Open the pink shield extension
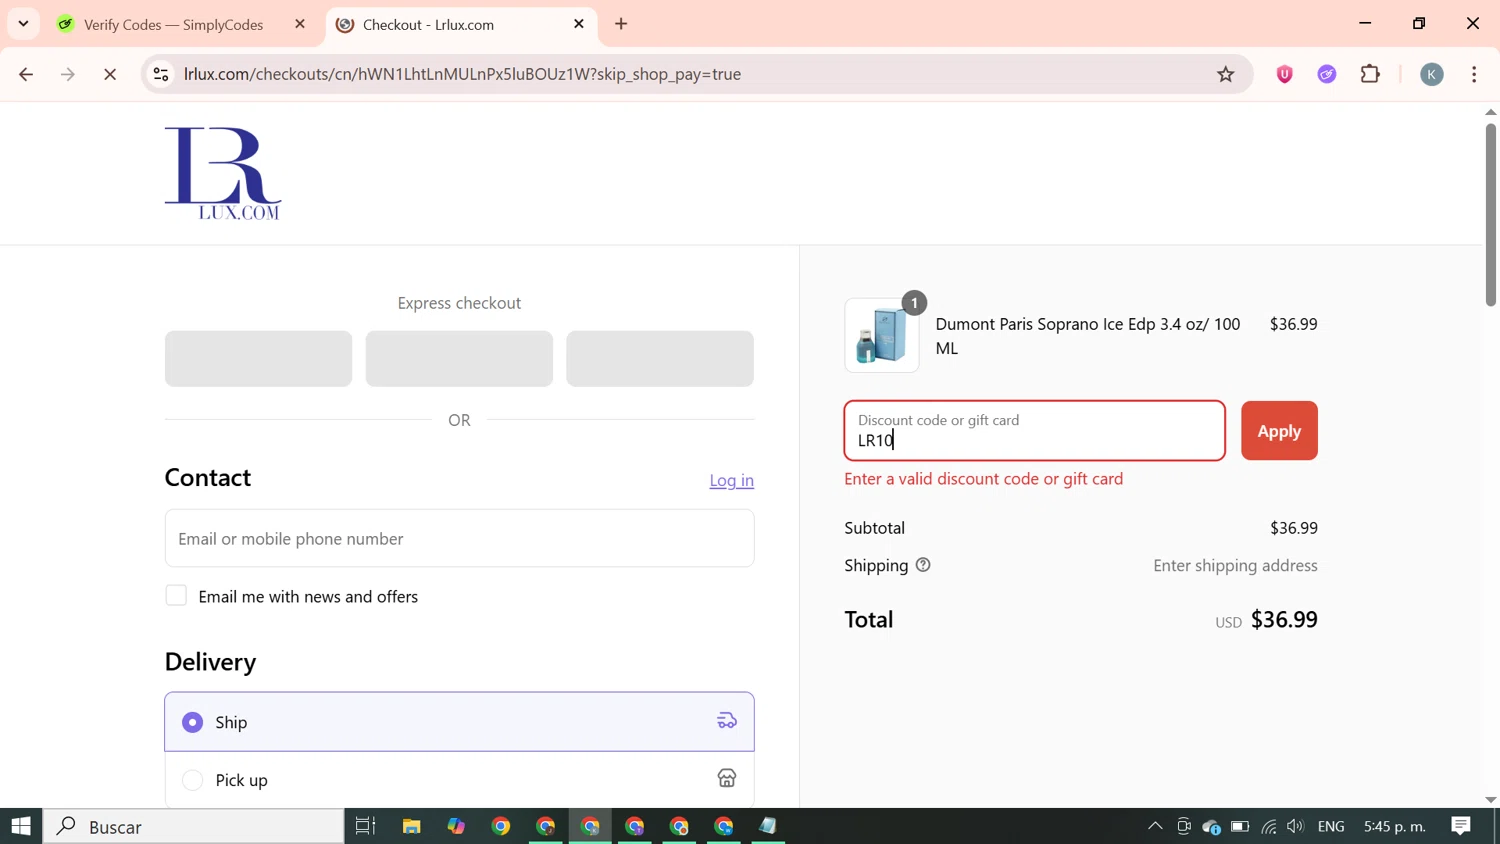 (x=1285, y=74)
